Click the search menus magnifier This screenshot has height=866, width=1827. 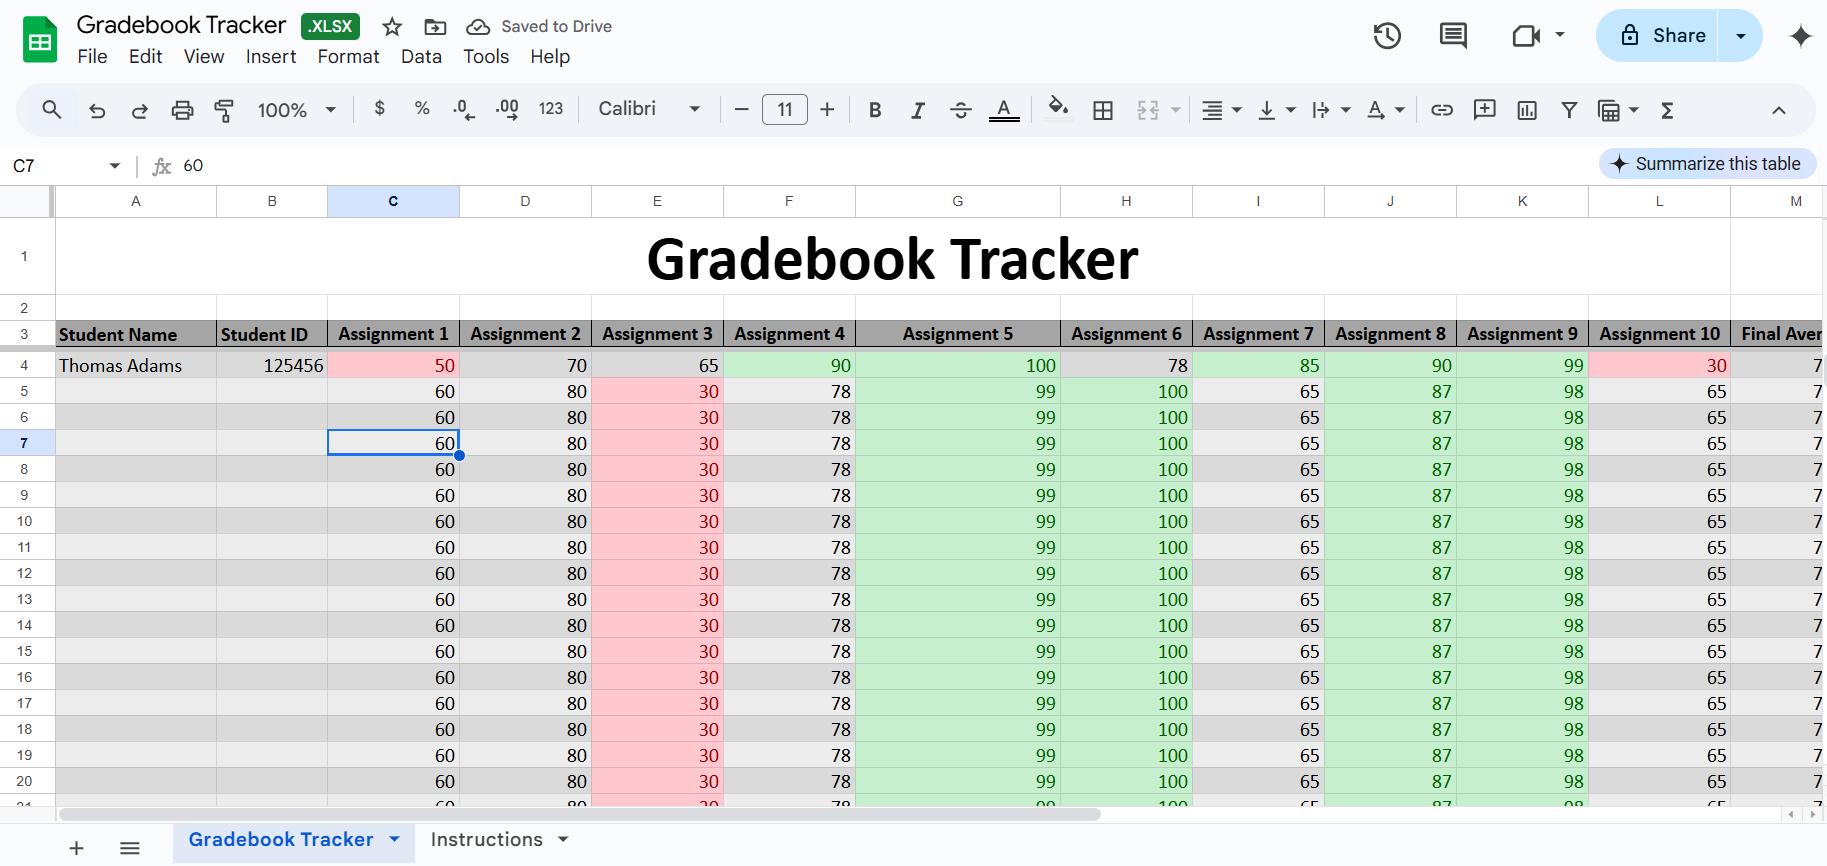pyautogui.click(x=52, y=109)
